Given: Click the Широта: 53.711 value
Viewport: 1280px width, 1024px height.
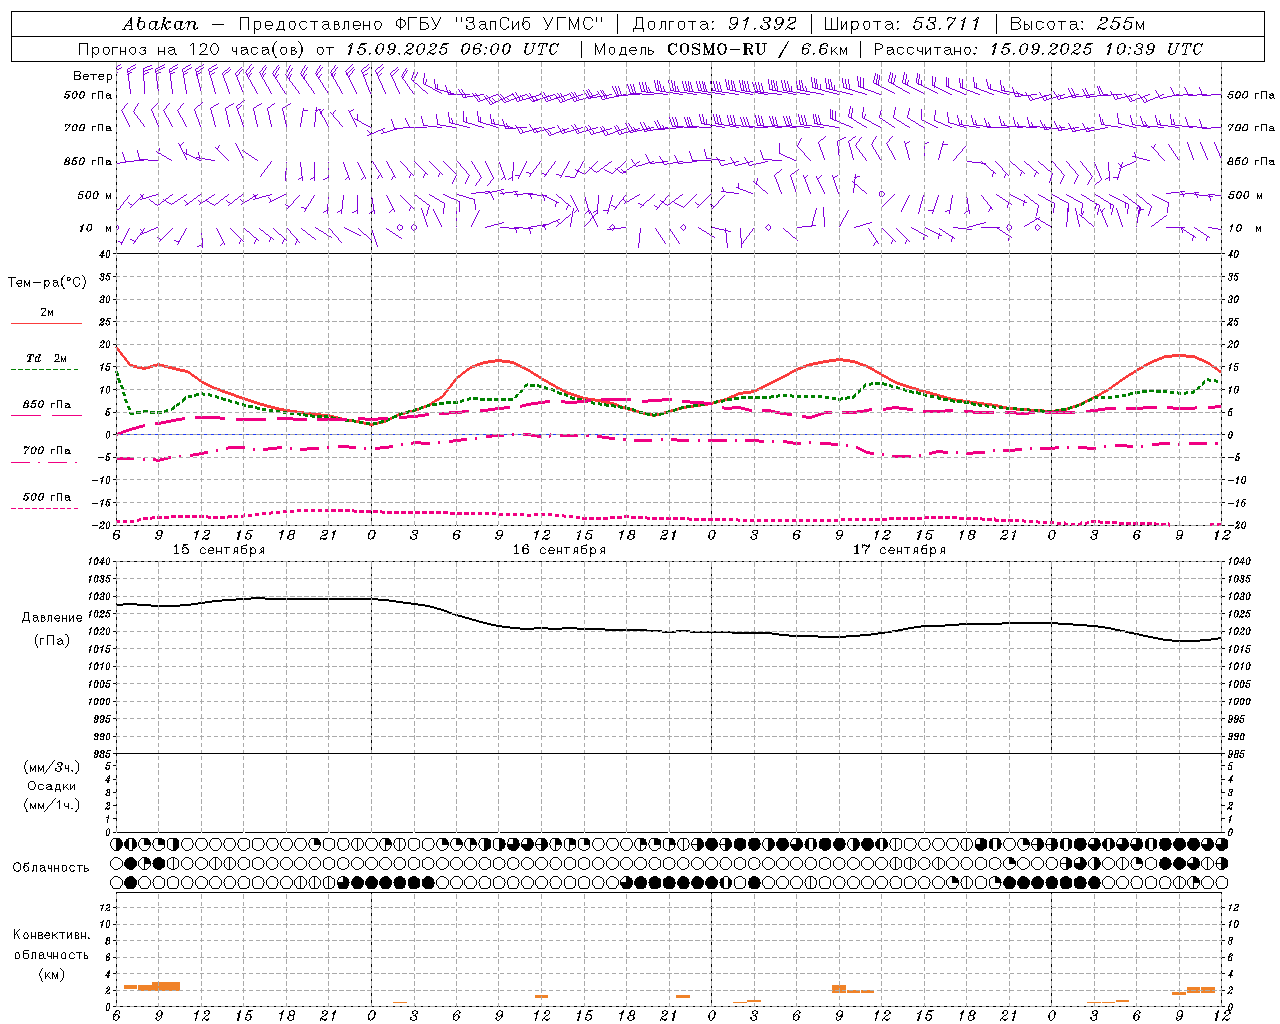Looking at the screenshot, I should coord(902,24).
